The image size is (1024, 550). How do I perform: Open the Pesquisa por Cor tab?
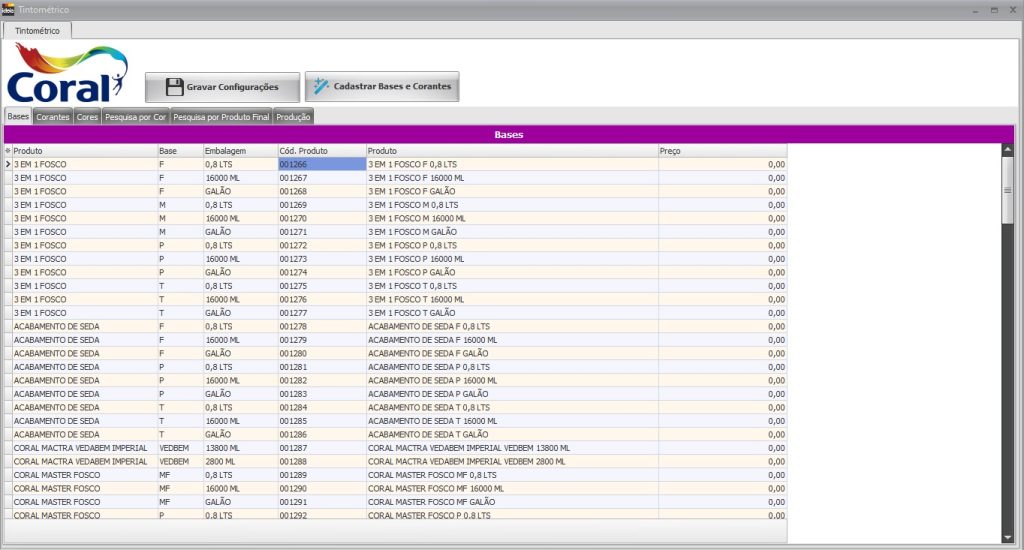135,117
